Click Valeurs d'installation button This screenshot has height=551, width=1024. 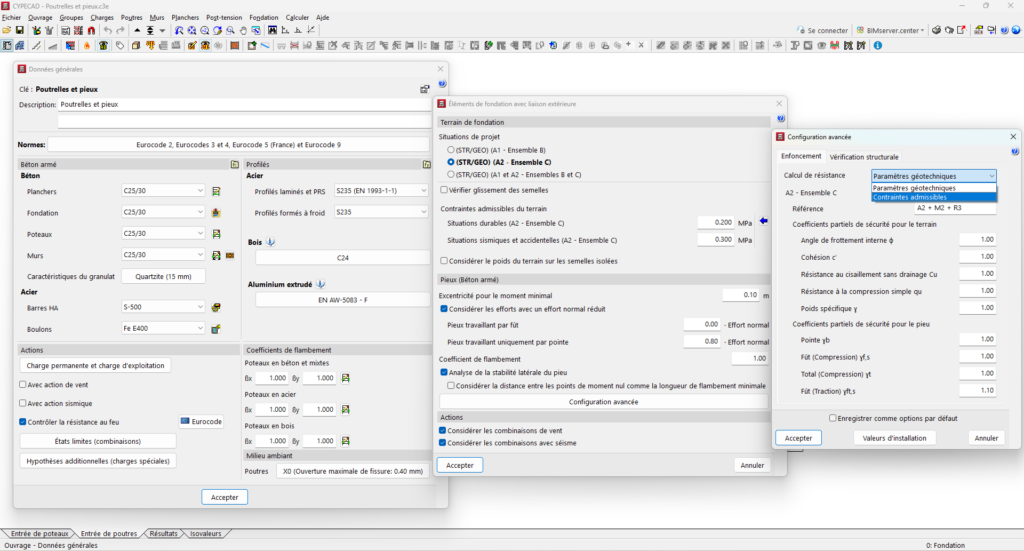click(894, 438)
